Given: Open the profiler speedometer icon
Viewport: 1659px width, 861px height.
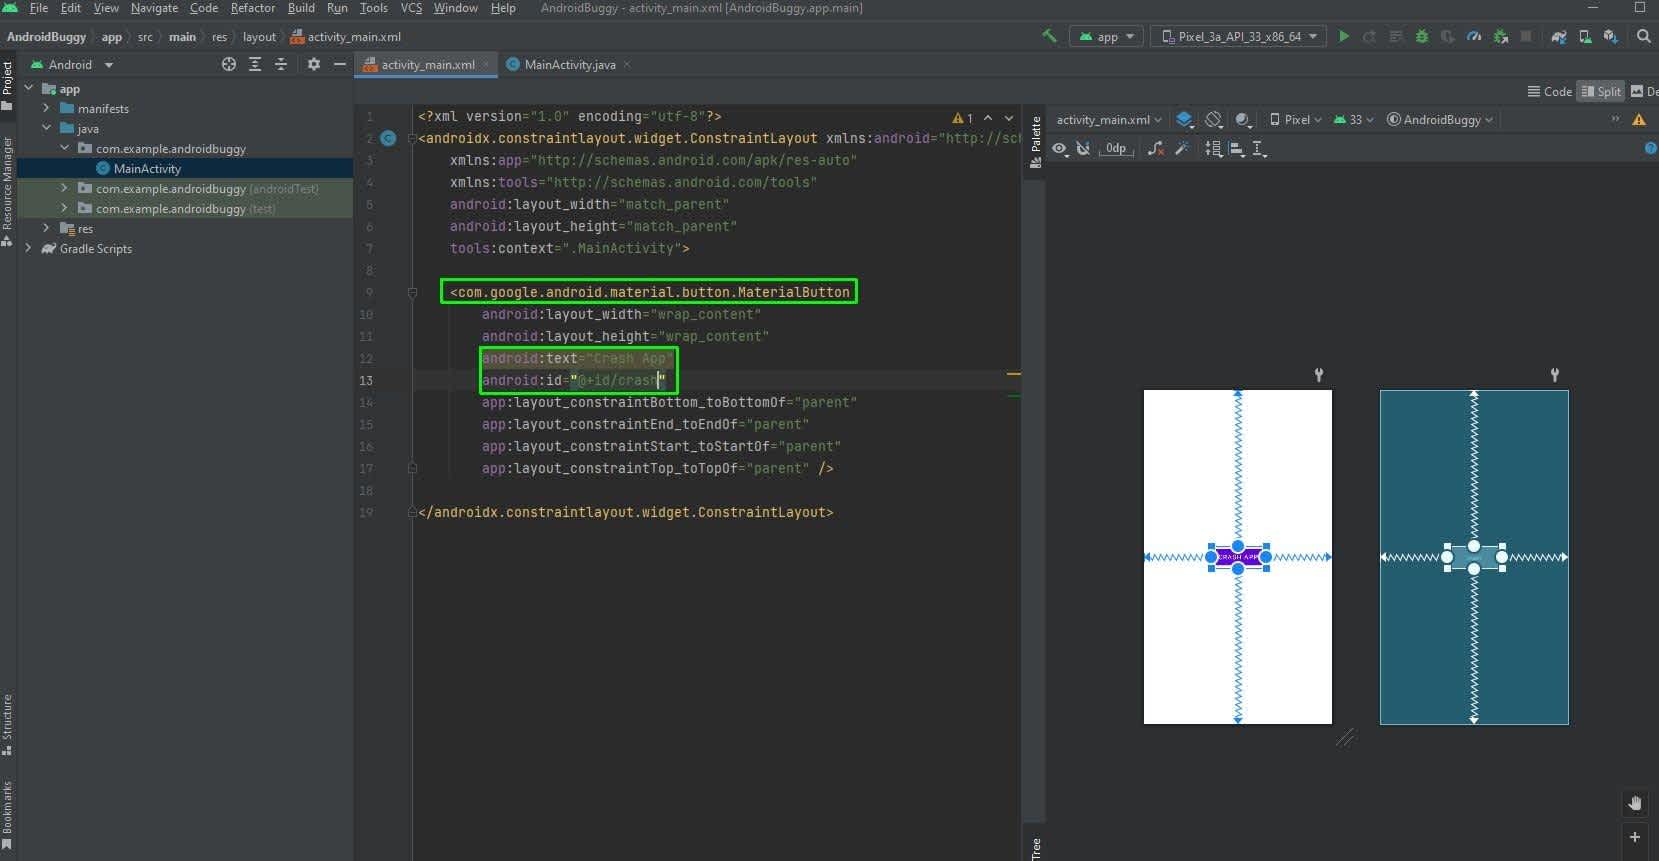Looking at the screenshot, I should 1473,36.
